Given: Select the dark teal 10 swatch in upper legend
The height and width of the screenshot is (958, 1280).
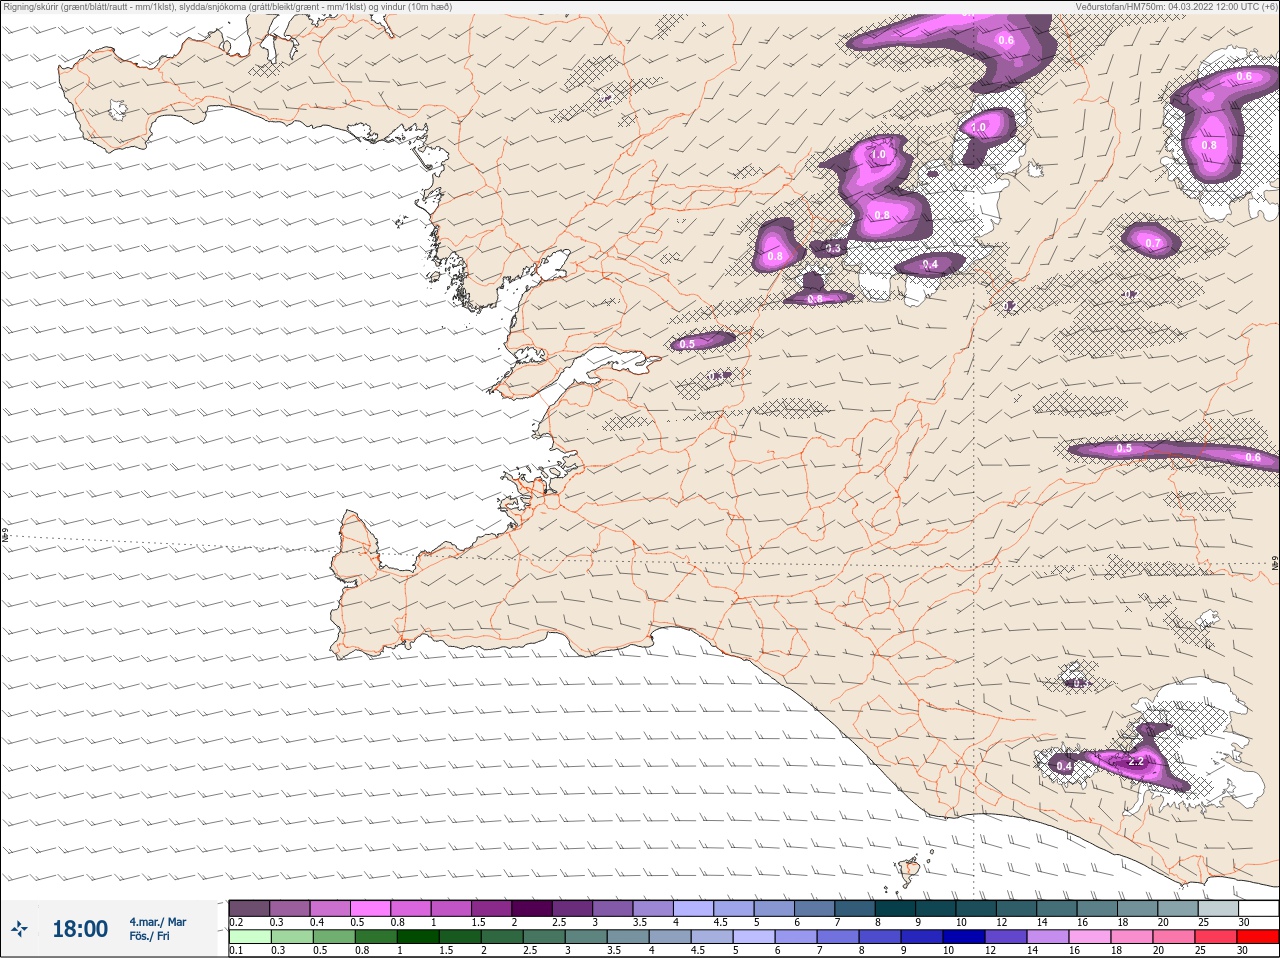Looking at the screenshot, I should click(976, 908).
